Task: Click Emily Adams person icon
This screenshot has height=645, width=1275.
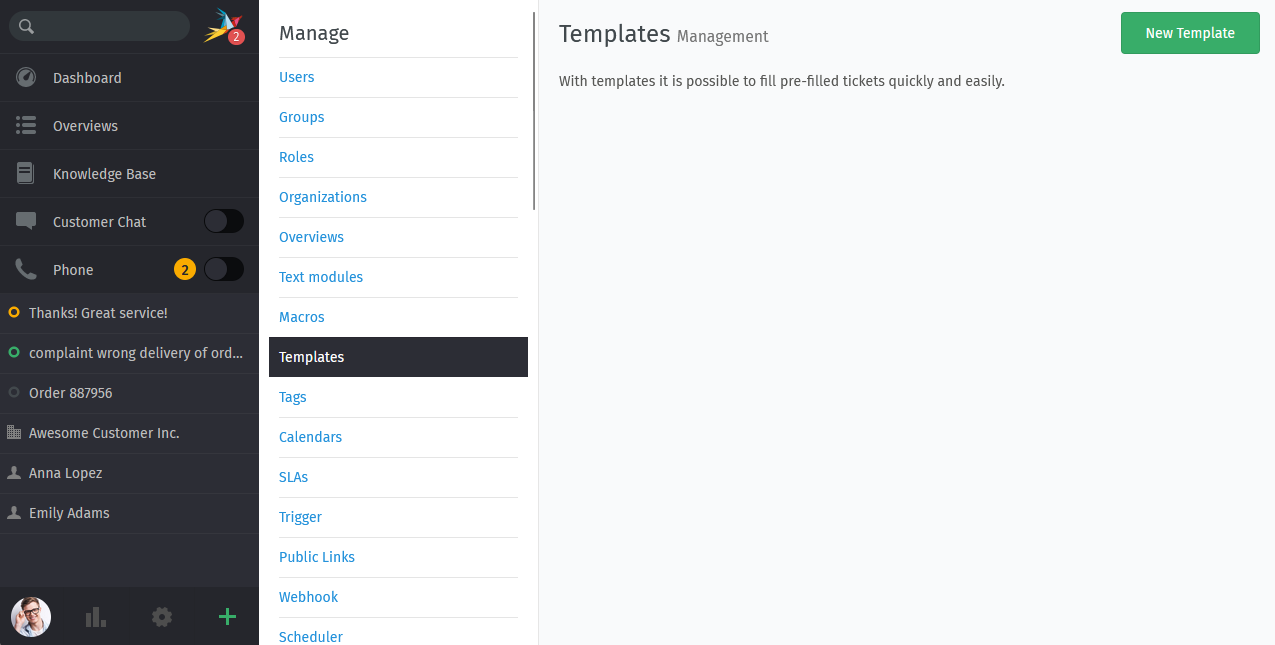Action: point(14,513)
